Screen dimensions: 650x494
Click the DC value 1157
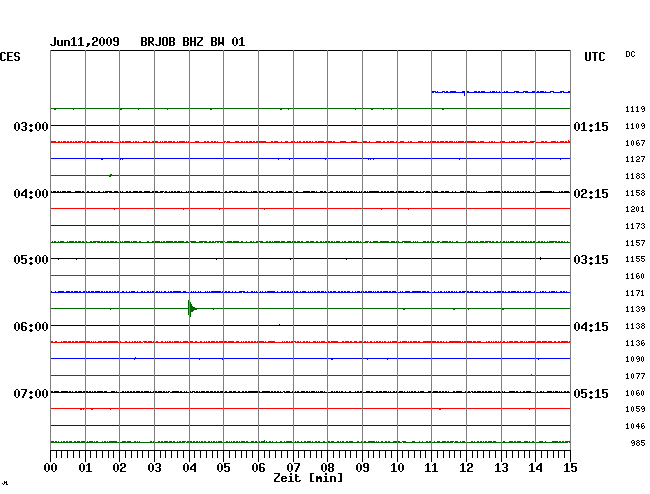[635, 243]
